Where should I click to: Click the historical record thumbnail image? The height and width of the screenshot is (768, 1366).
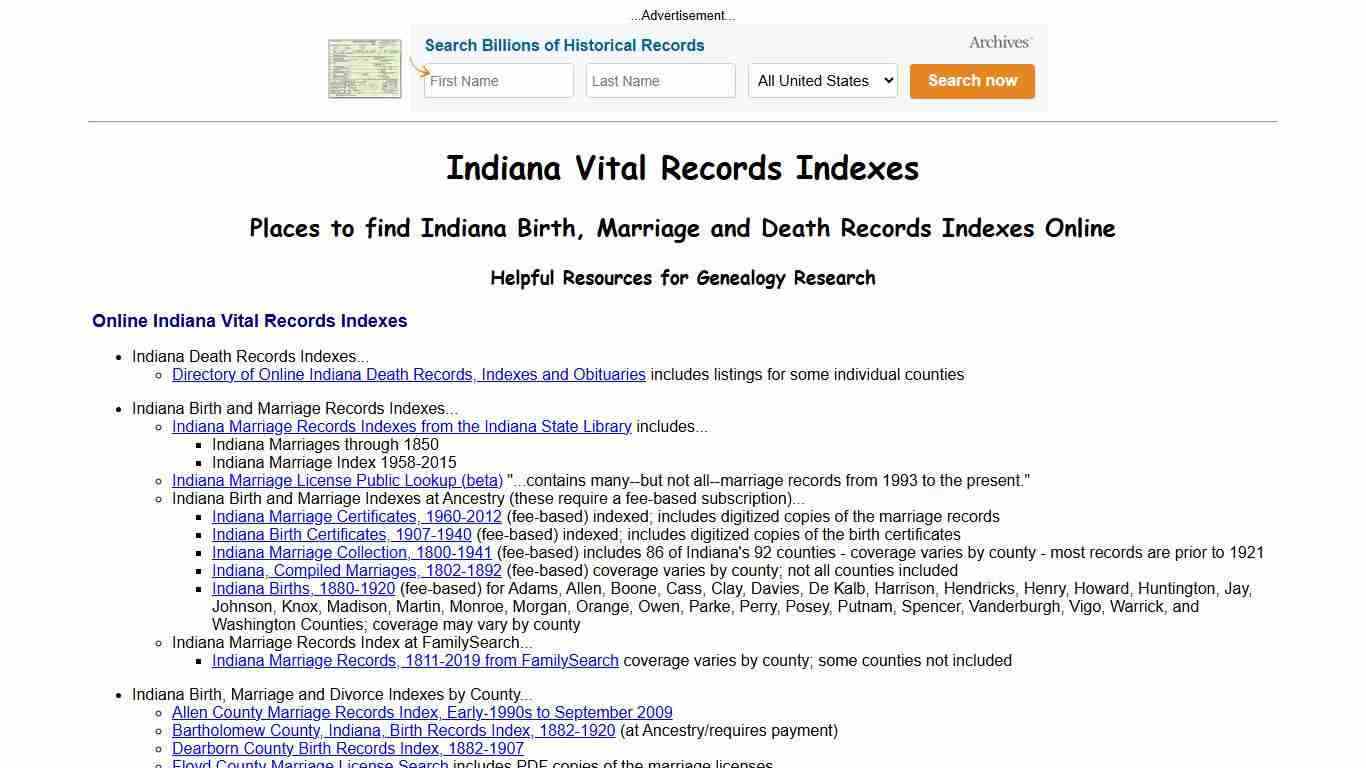(364, 68)
